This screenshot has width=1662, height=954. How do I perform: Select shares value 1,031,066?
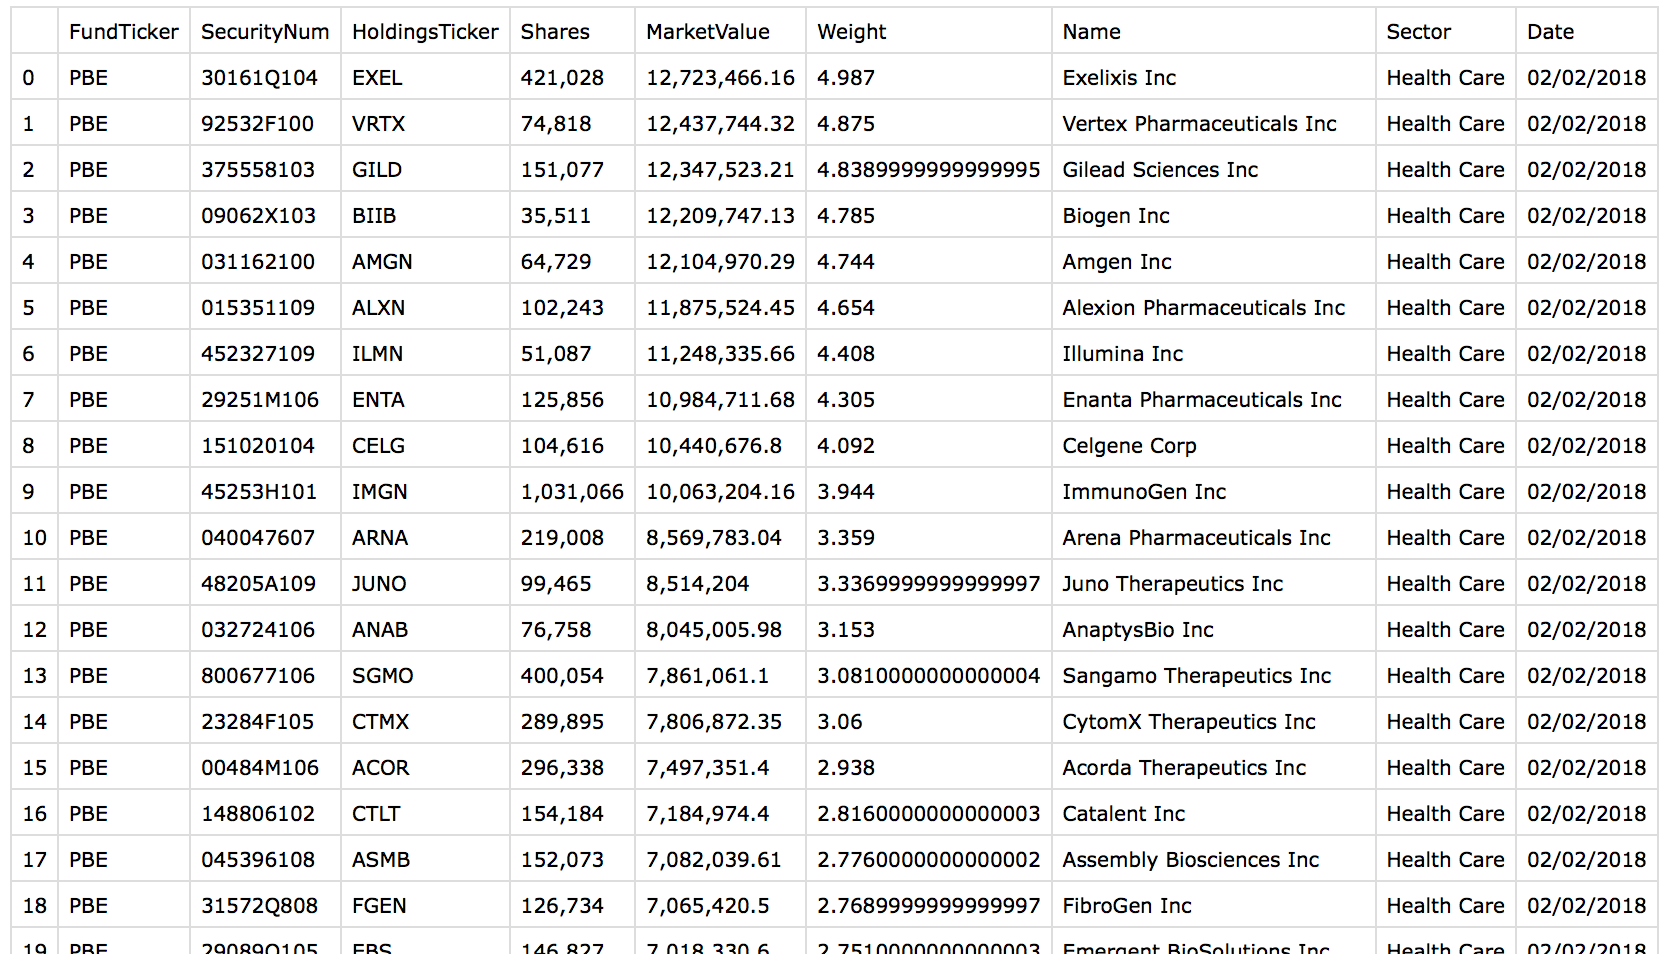coord(572,492)
